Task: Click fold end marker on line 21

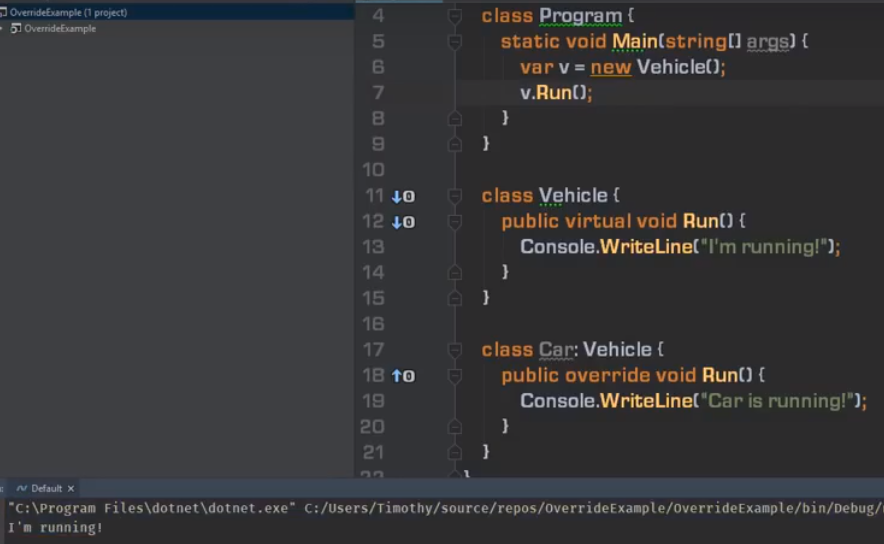Action: [454, 453]
